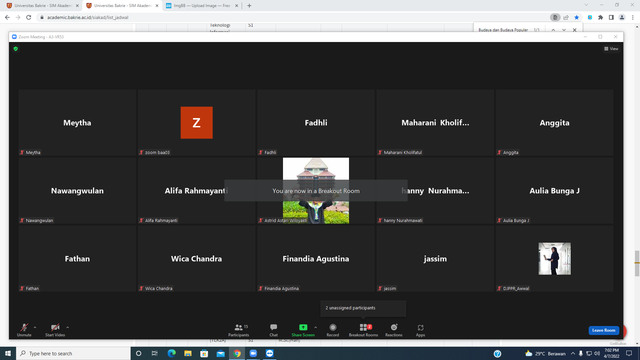Select Meytha participant tile
640x360 pixels.
coord(77,122)
